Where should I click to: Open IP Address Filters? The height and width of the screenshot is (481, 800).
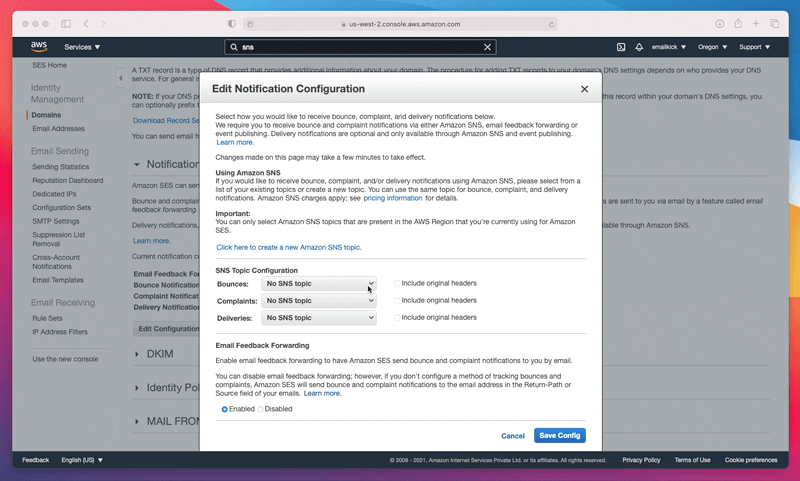tap(60, 332)
